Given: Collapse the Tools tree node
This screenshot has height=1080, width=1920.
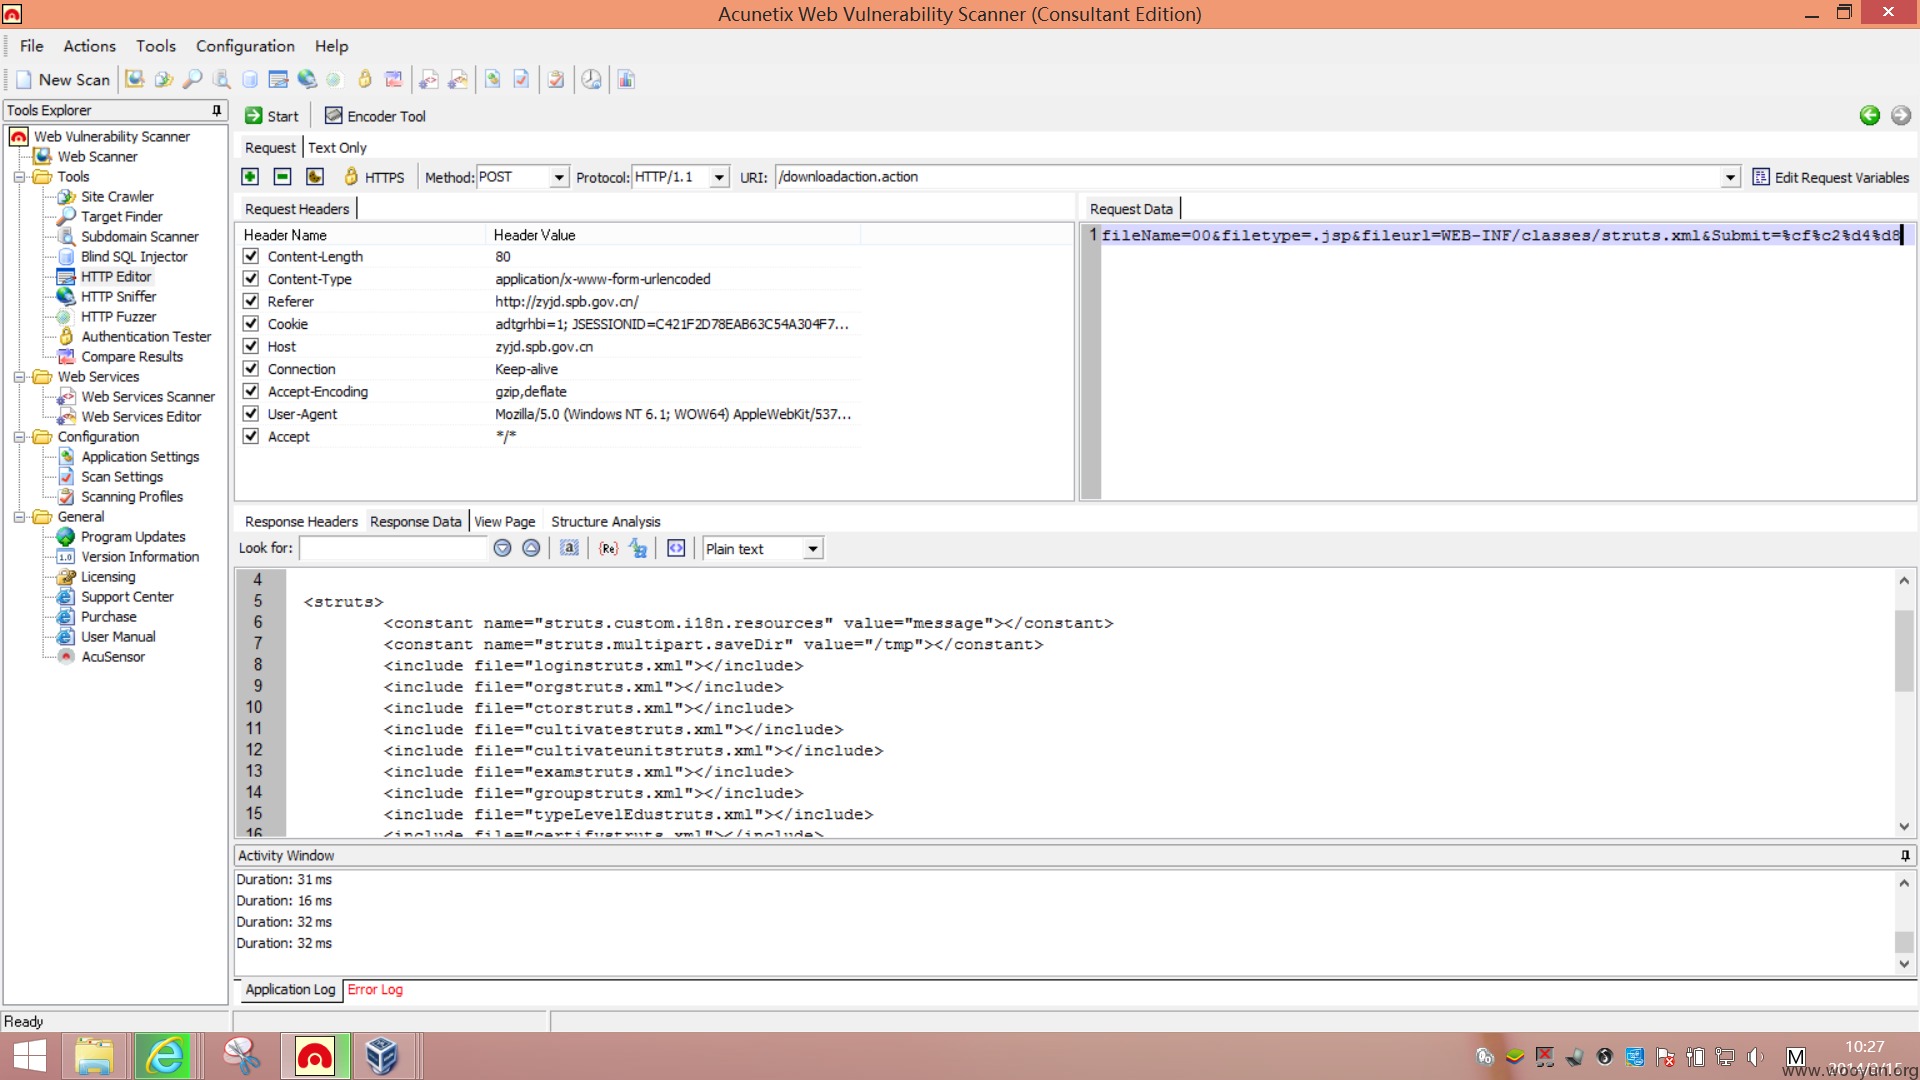Looking at the screenshot, I should coord(19,177).
